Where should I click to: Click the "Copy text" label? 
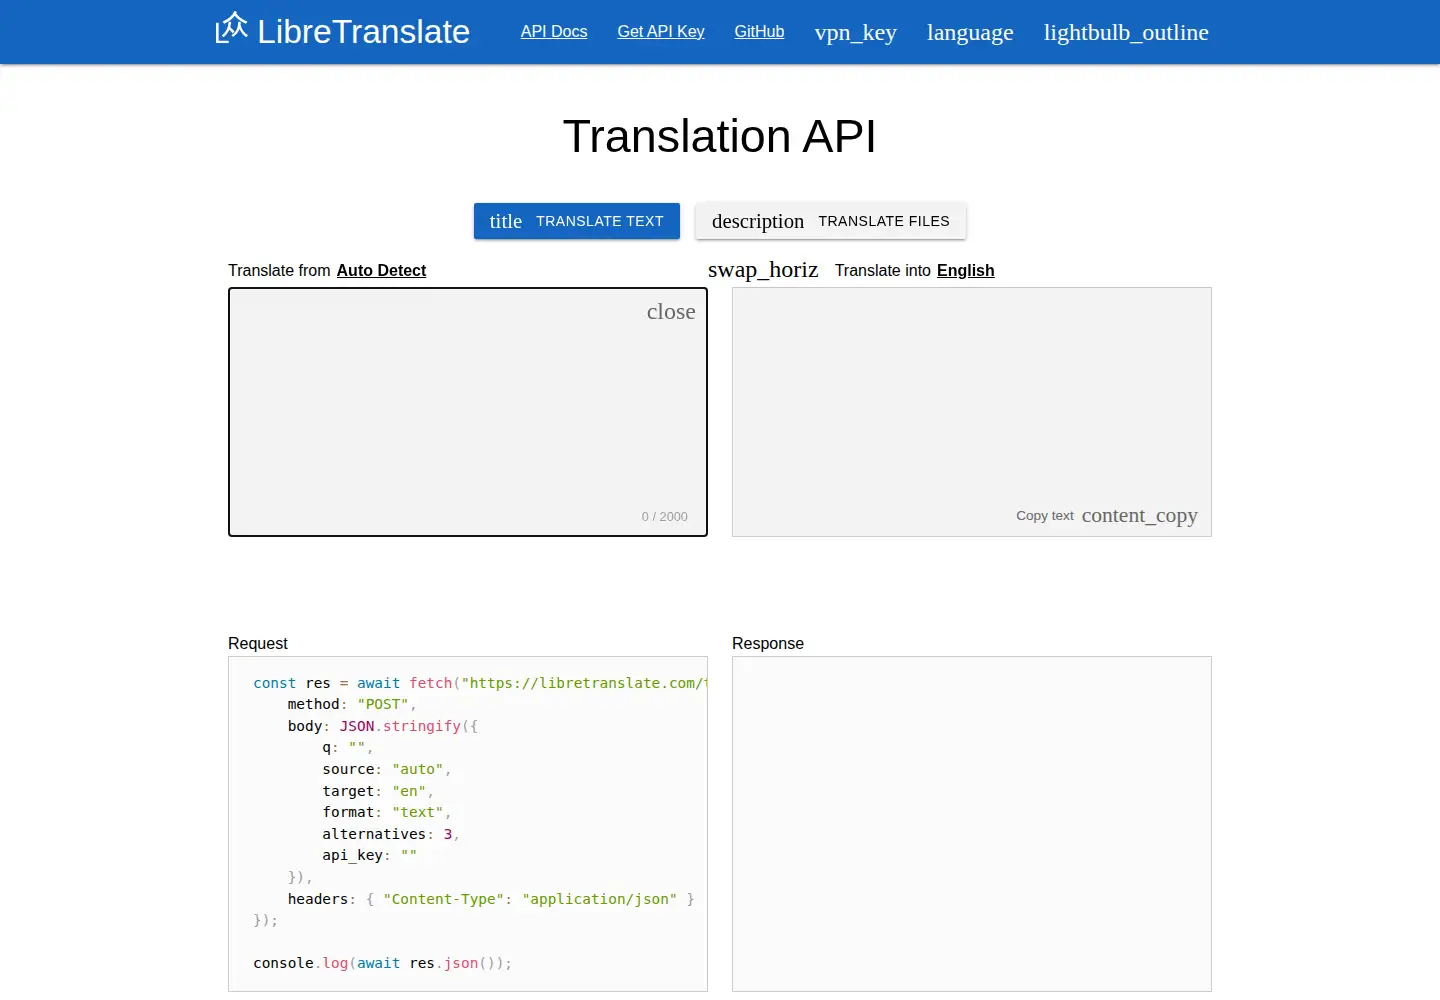click(x=1045, y=516)
